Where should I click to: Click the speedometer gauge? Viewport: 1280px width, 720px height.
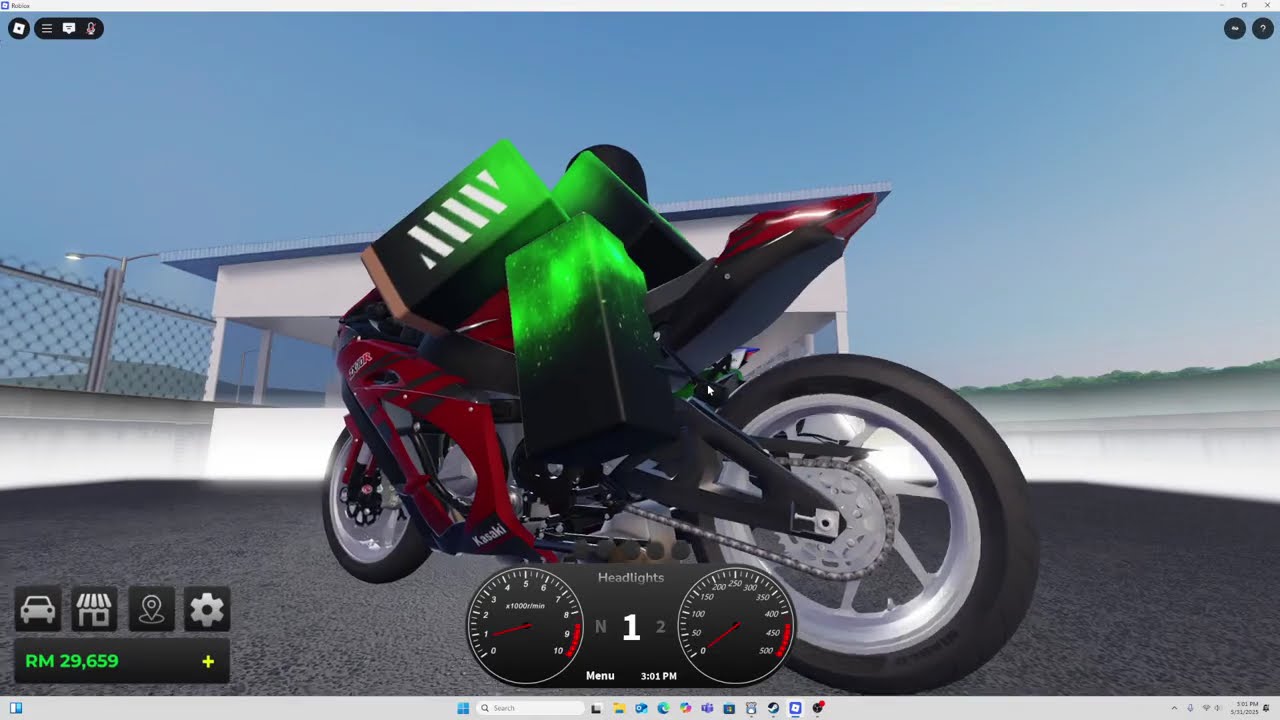pos(737,626)
